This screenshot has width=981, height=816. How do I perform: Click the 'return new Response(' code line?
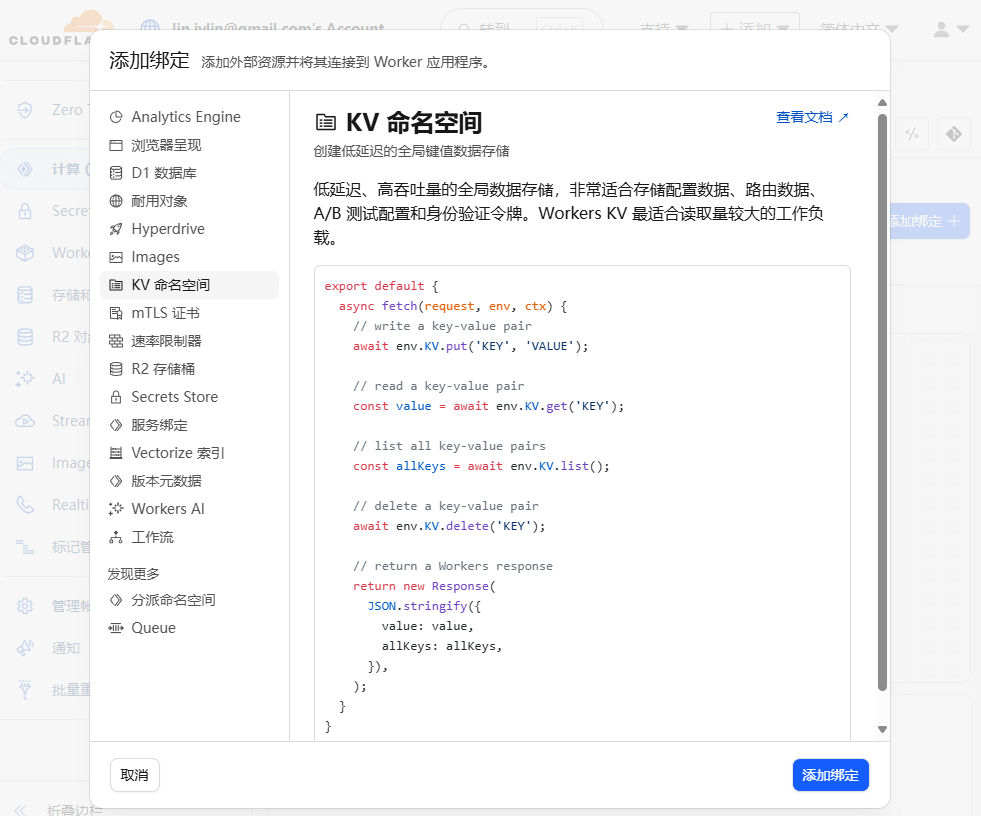(x=424, y=586)
